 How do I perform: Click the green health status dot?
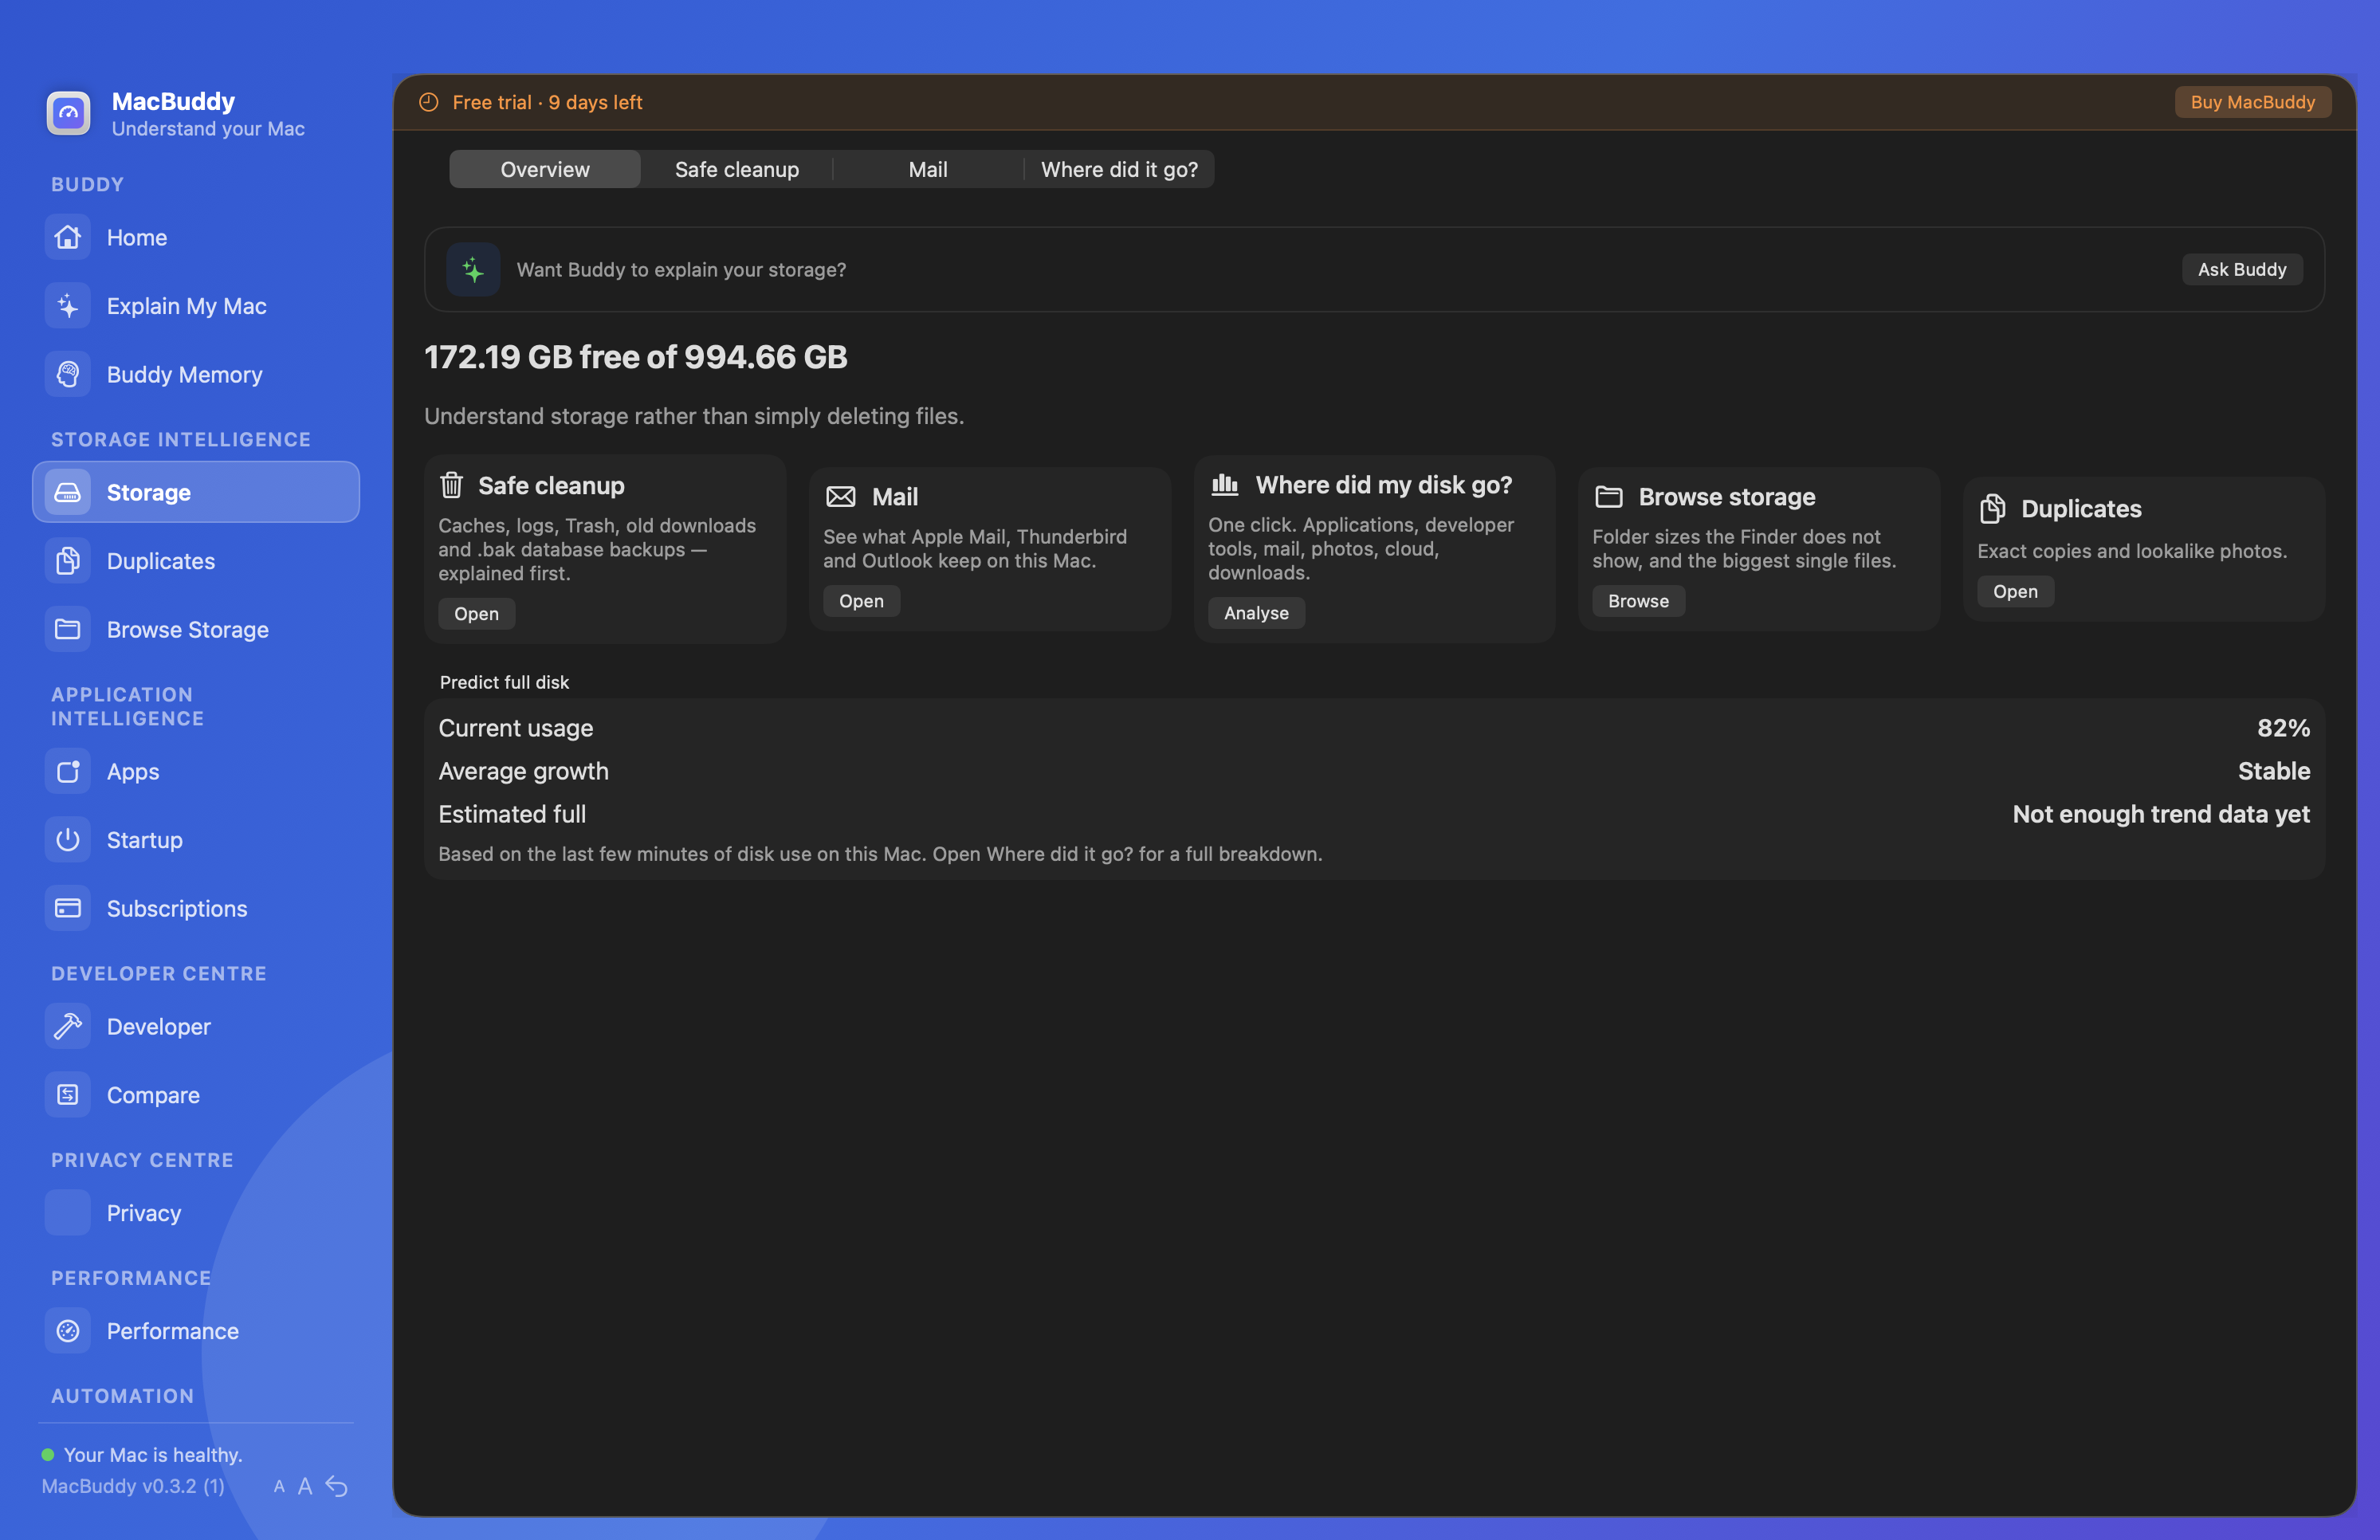48,1455
